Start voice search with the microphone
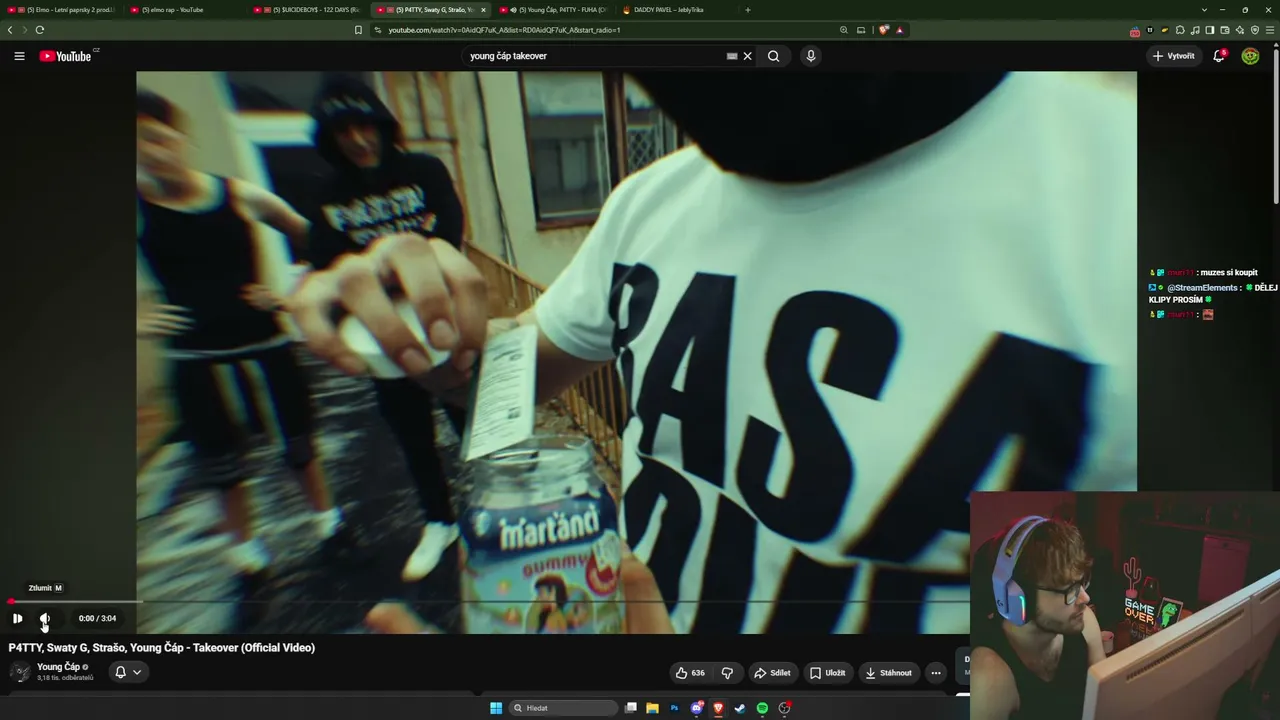The height and width of the screenshot is (720, 1280). [811, 56]
